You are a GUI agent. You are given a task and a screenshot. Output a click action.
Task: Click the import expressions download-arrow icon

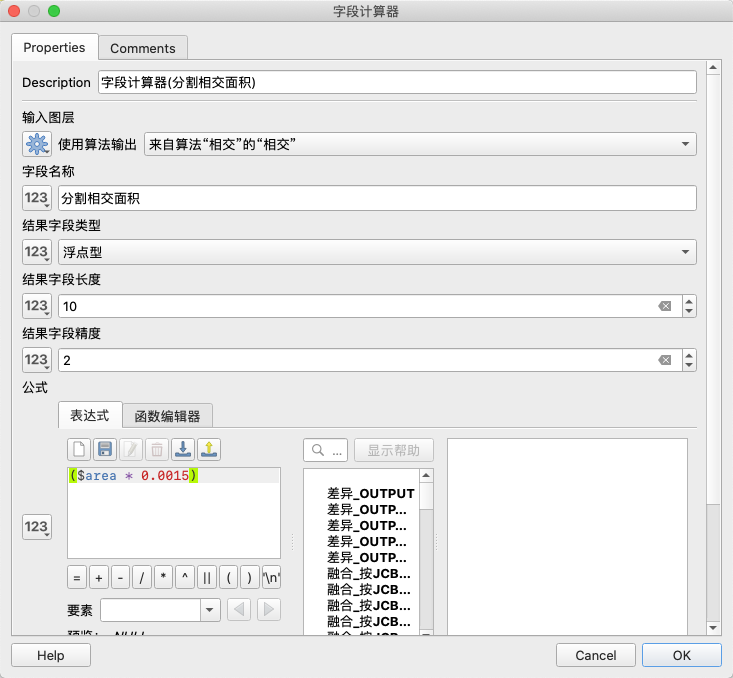coord(183,449)
